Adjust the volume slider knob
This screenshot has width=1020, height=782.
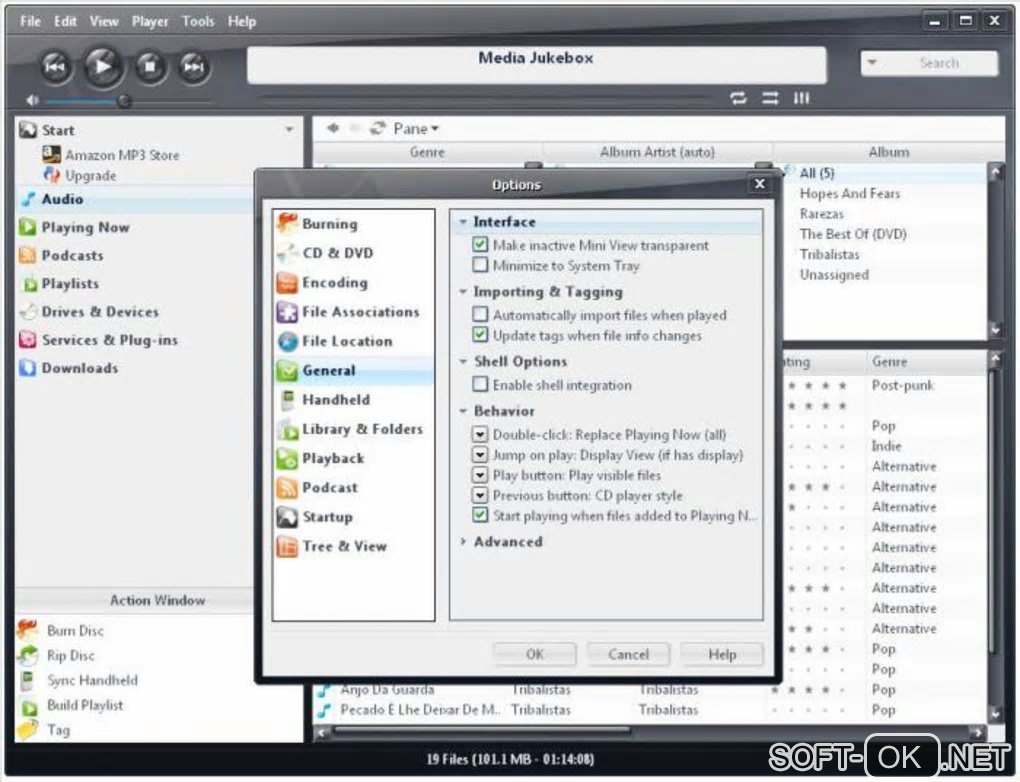pyautogui.click(x=124, y=100)
